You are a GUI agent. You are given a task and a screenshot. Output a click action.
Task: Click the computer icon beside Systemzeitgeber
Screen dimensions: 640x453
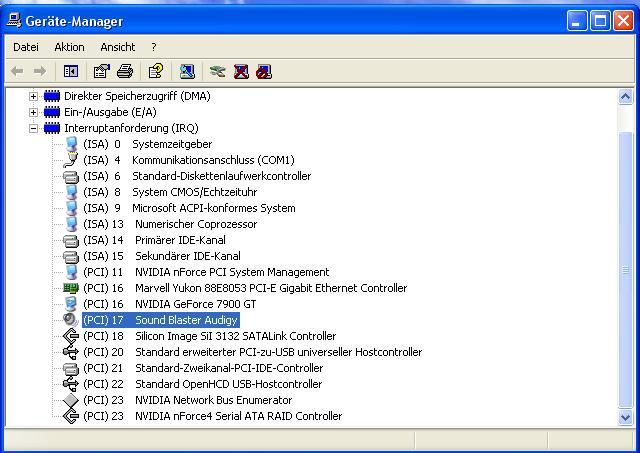tap(71, 144)
